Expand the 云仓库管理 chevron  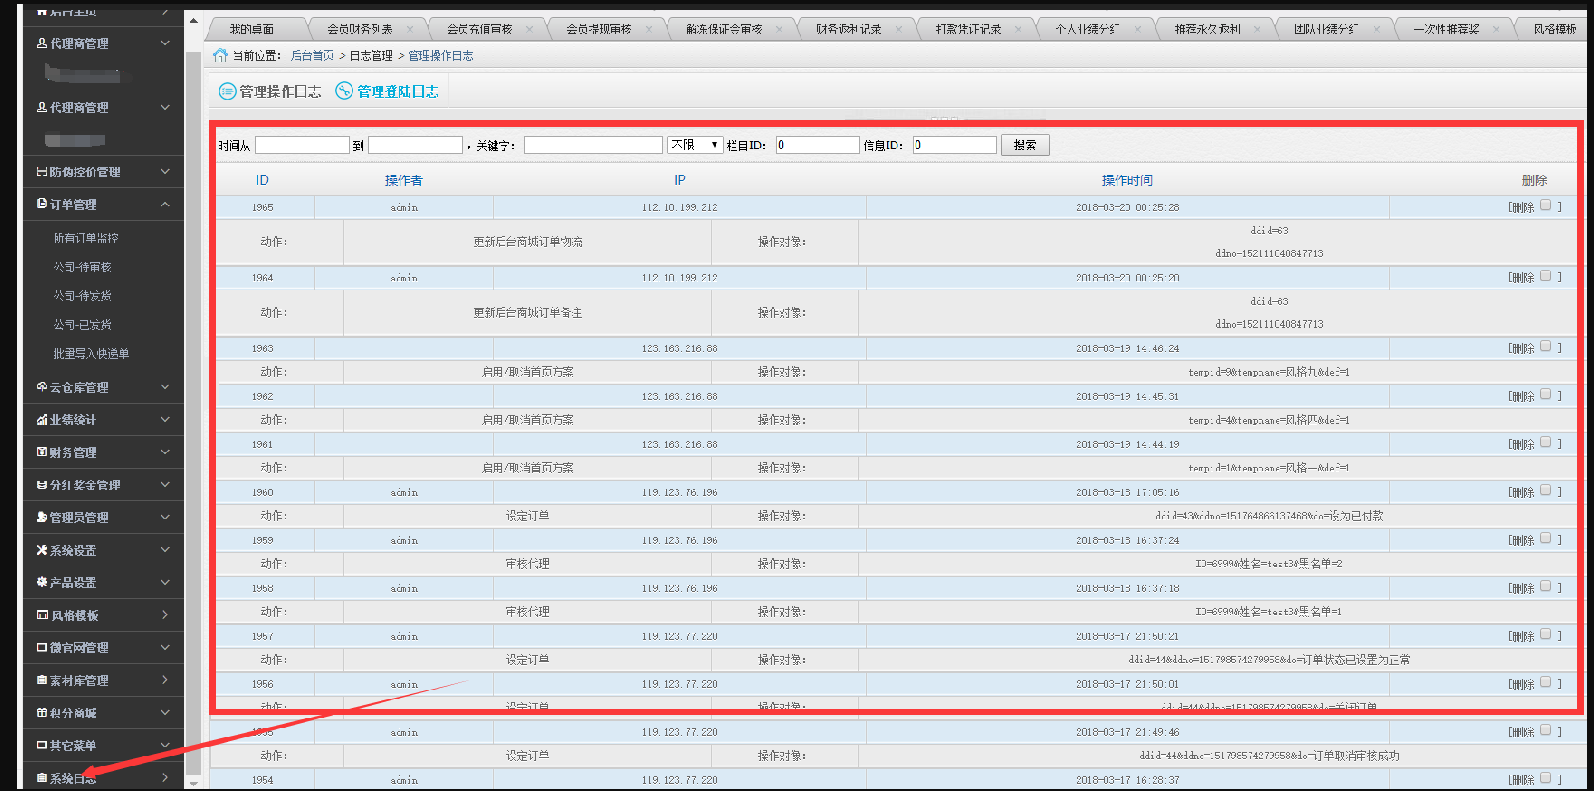165,387
